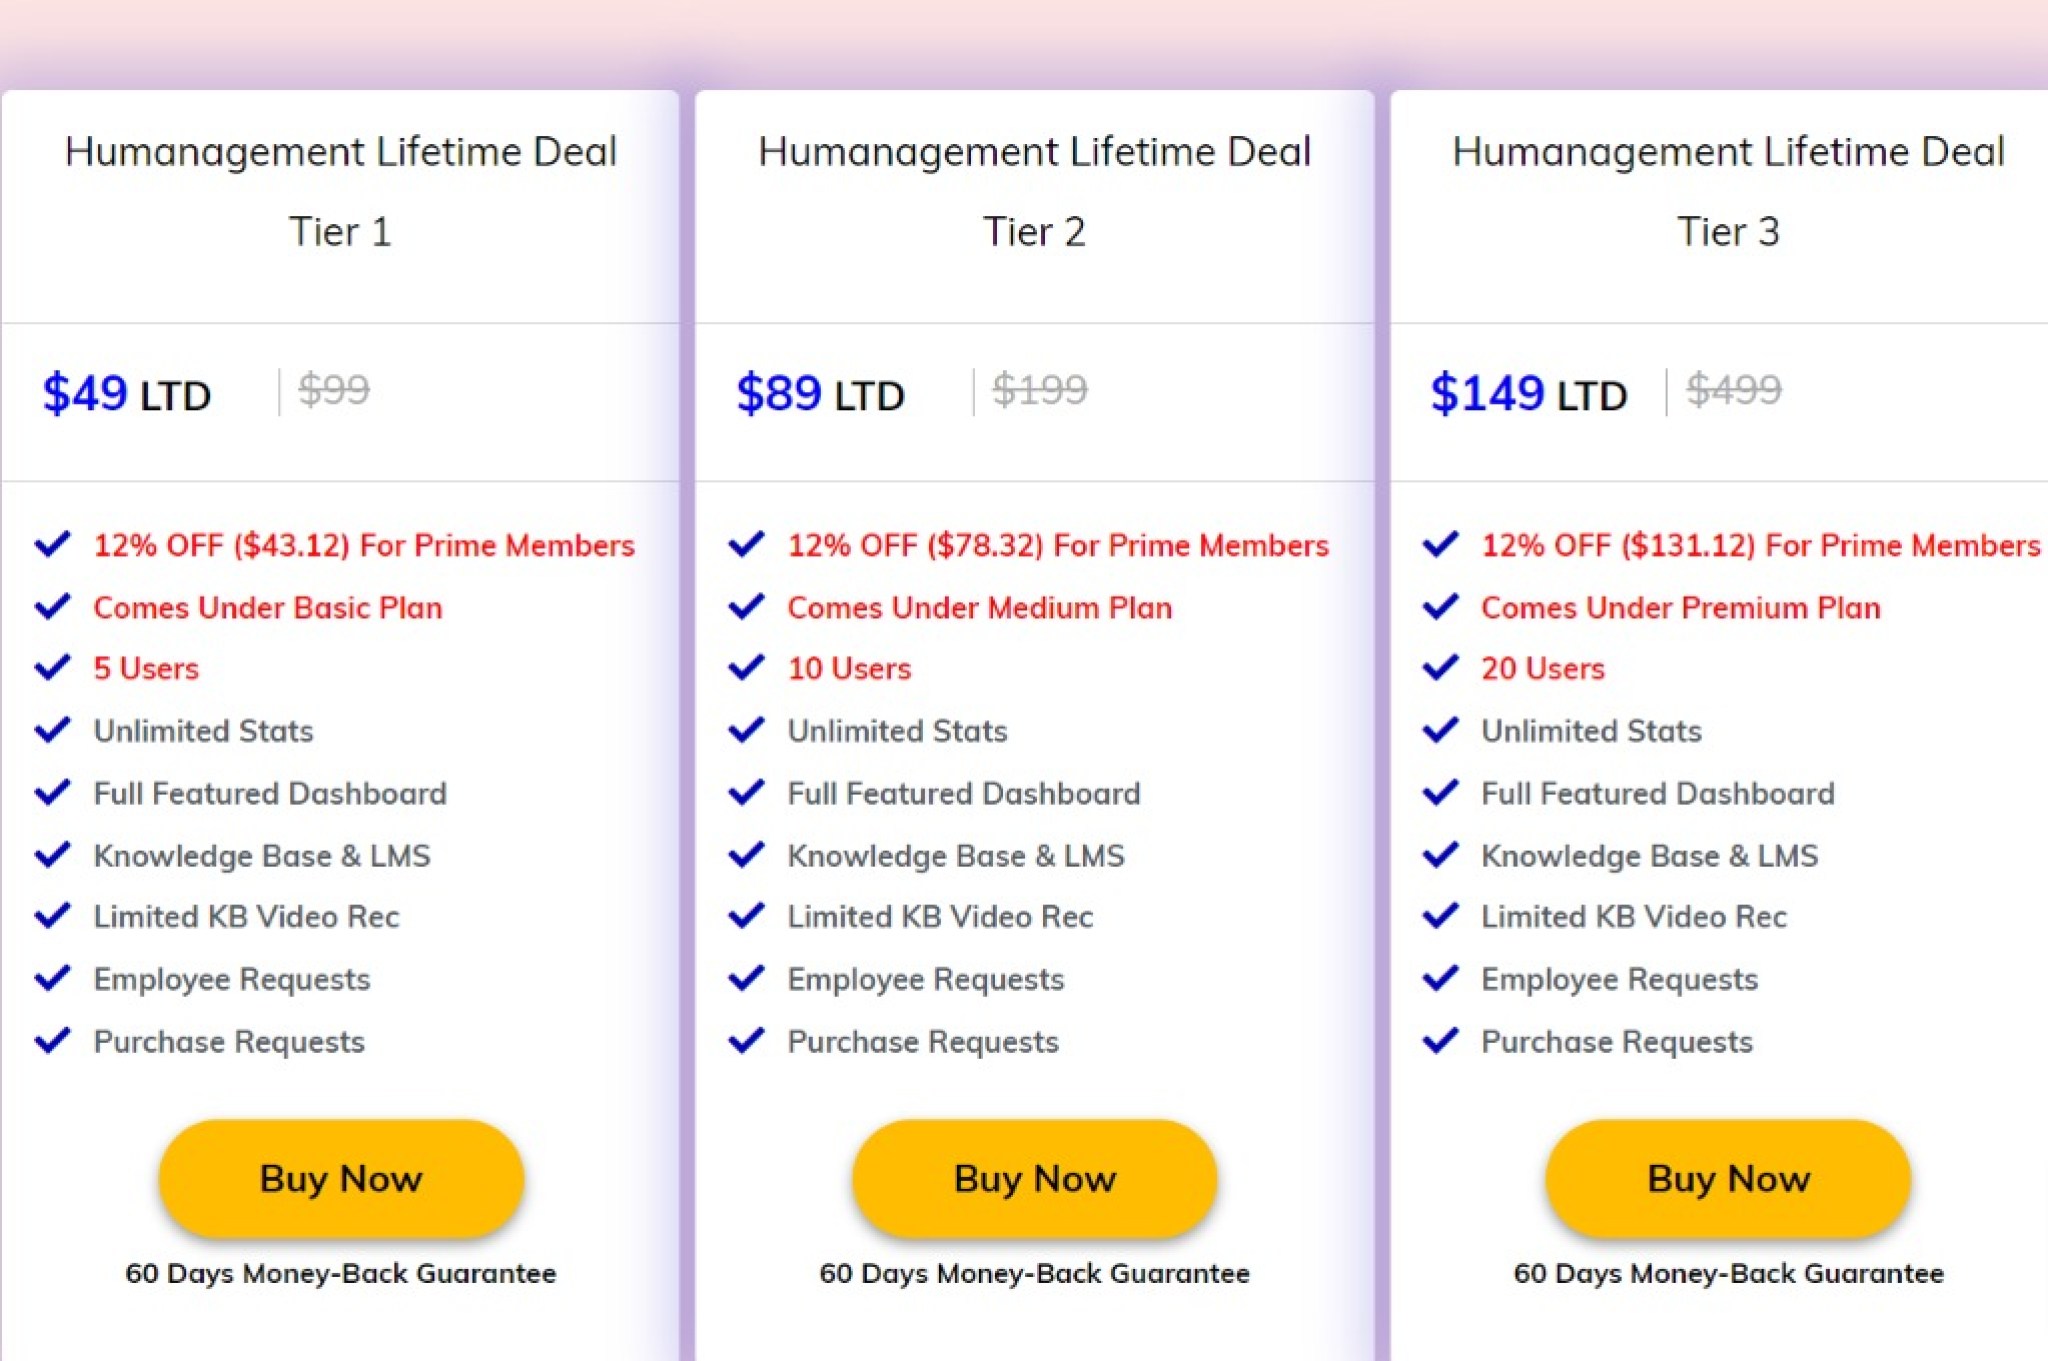Click checkmark beside Tier 3 '20 Users'

pyautogui.click(x=1440, y=667)
